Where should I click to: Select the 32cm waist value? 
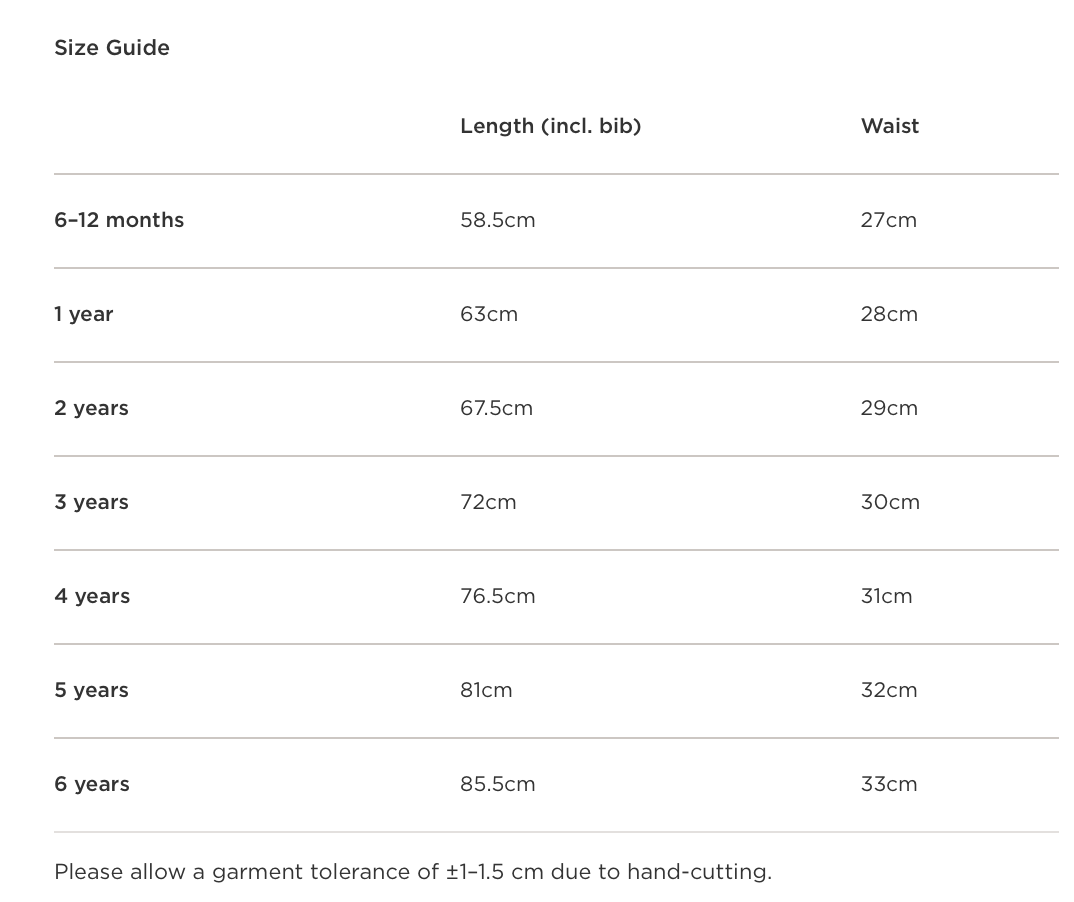pyautogui.click(x=888, y=690)
